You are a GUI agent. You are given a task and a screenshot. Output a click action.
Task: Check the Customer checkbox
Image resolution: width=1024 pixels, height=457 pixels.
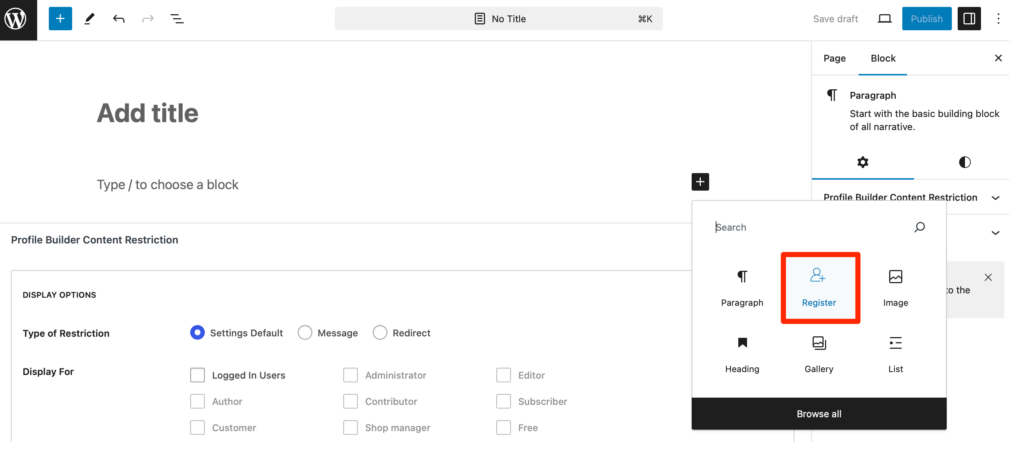(197, 428)
